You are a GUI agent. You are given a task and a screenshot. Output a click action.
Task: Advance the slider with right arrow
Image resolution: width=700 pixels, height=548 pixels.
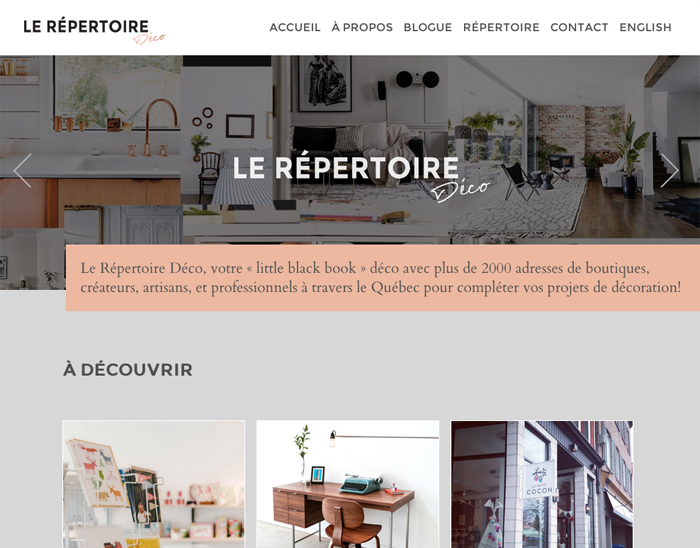coord(669,170)
